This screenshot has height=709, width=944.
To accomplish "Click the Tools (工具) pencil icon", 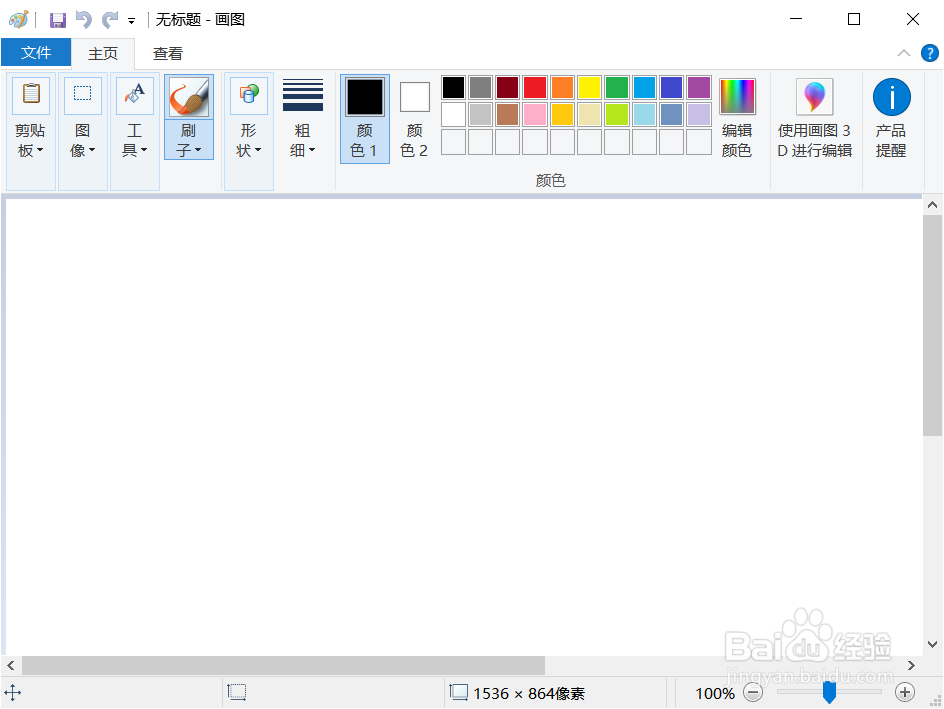I will pyautogui.click(x=134, y=96).
